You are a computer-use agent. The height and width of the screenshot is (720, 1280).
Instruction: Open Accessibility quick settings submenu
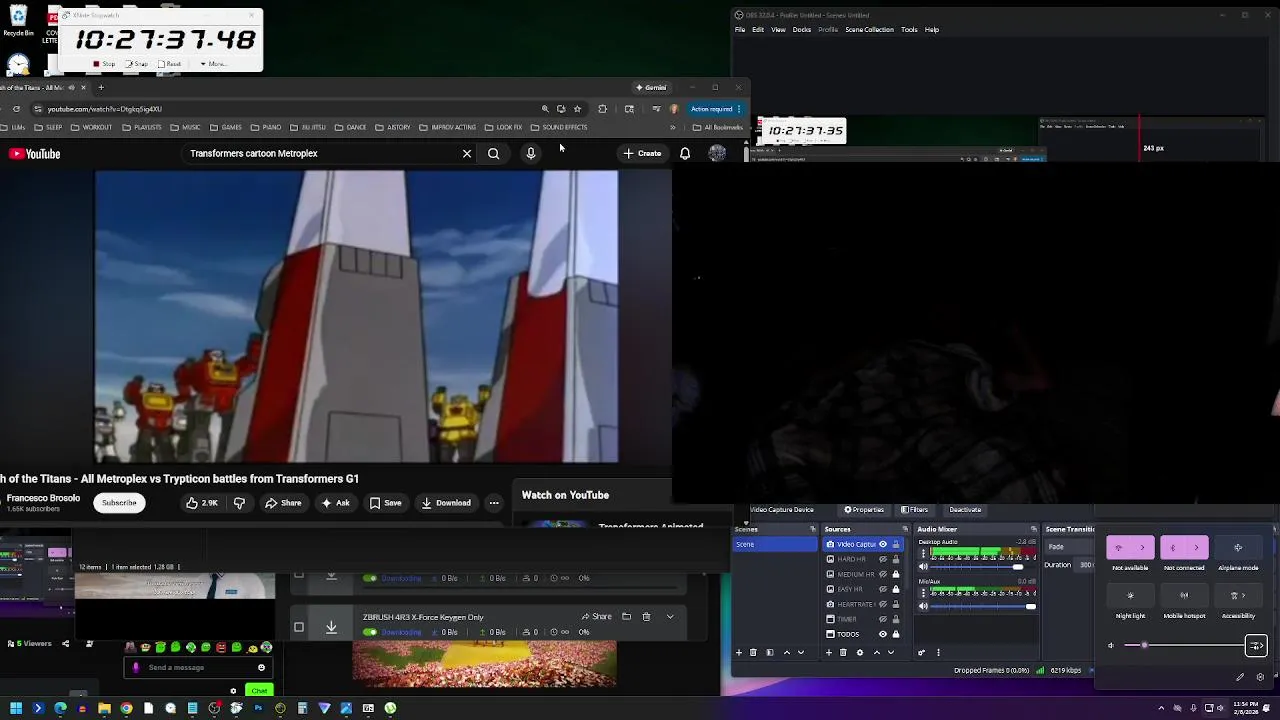pos(1238,596)
